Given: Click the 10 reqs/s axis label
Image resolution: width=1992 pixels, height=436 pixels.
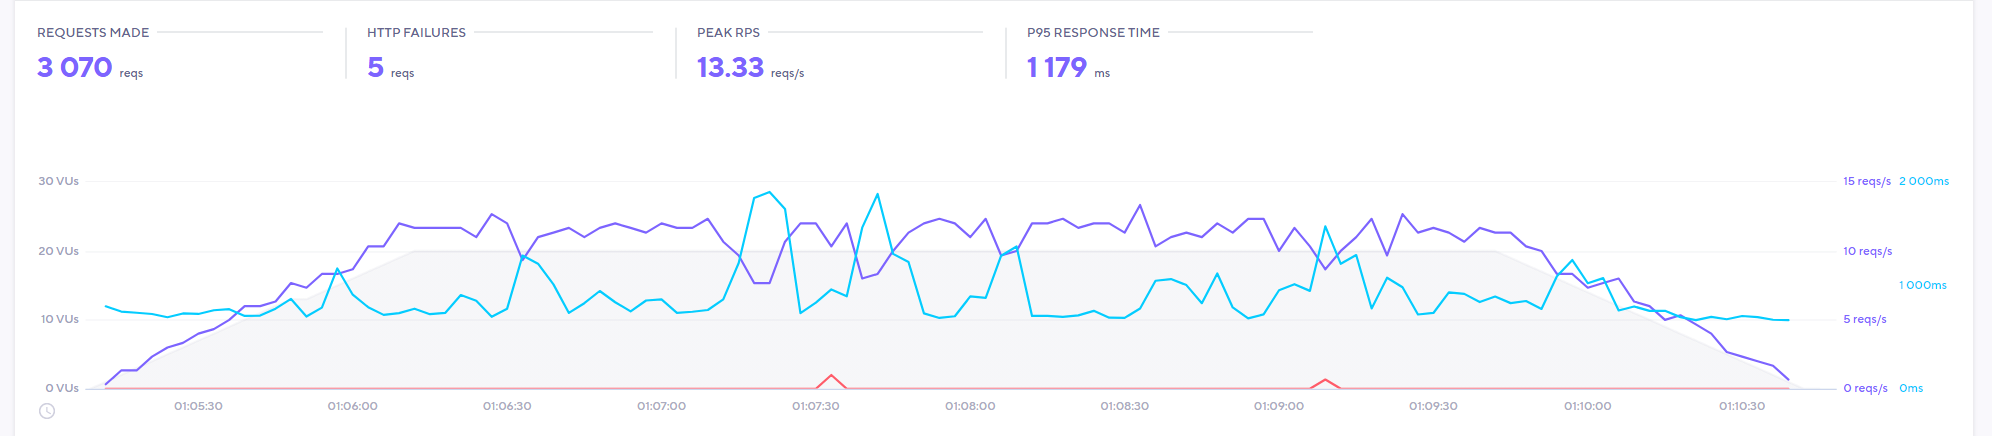Looking at the screenshot, I should tap(1867, 251).
